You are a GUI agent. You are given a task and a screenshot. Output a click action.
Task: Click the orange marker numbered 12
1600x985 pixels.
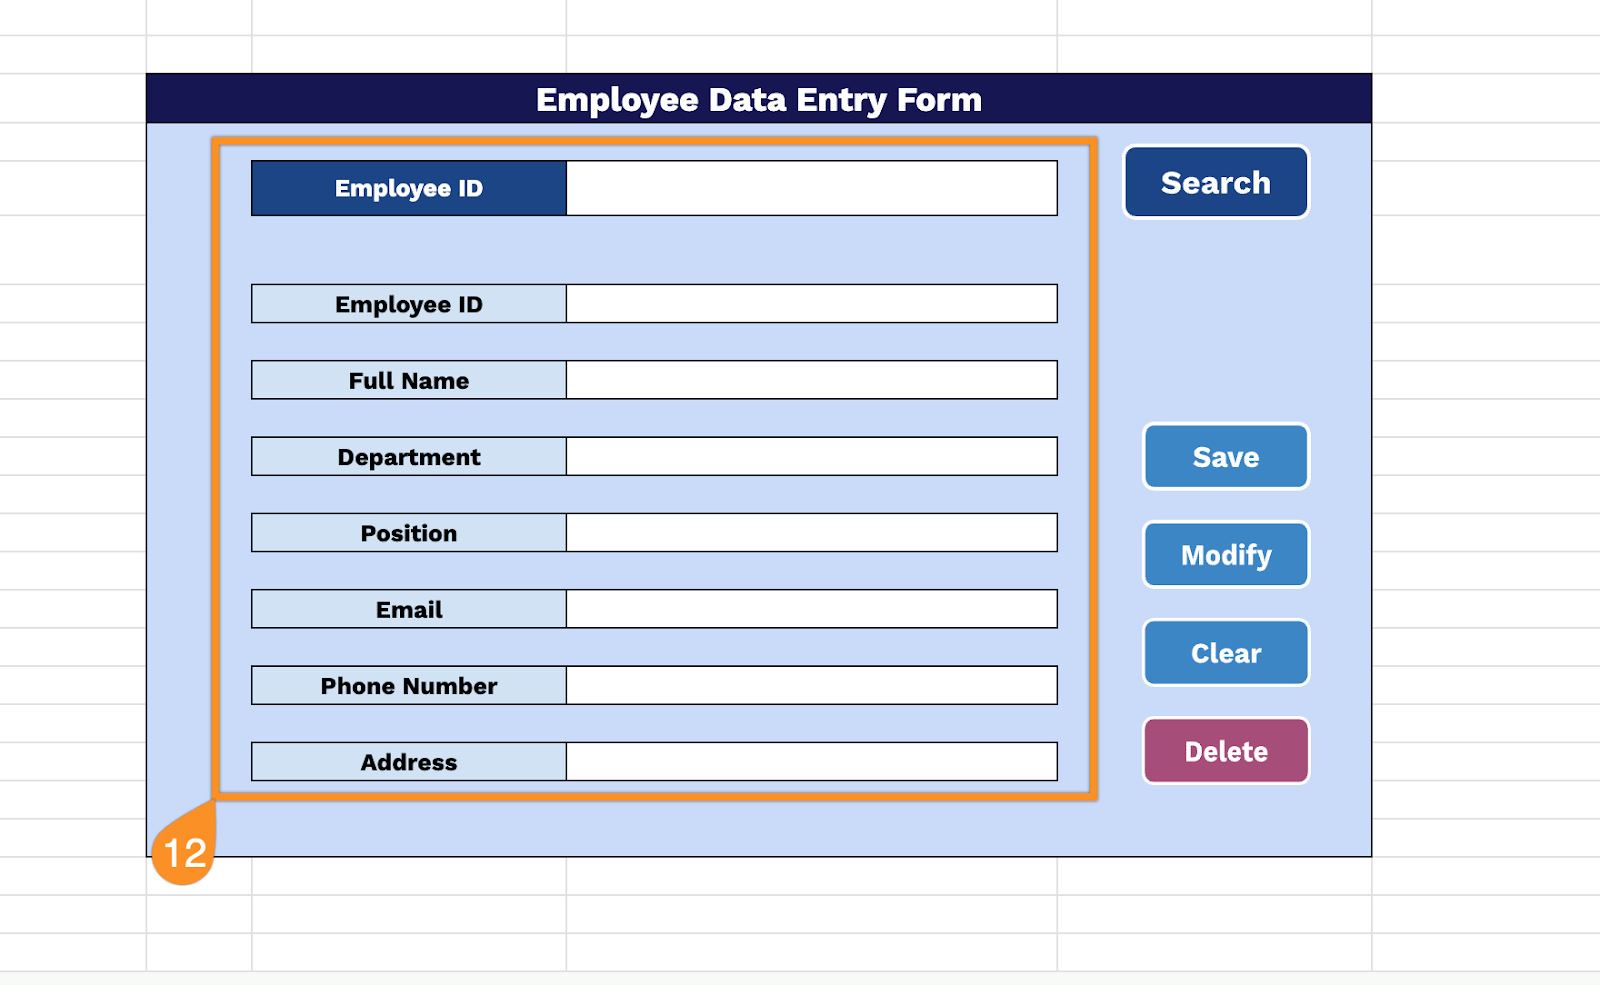pyautogui.click(x=185, y=852)
